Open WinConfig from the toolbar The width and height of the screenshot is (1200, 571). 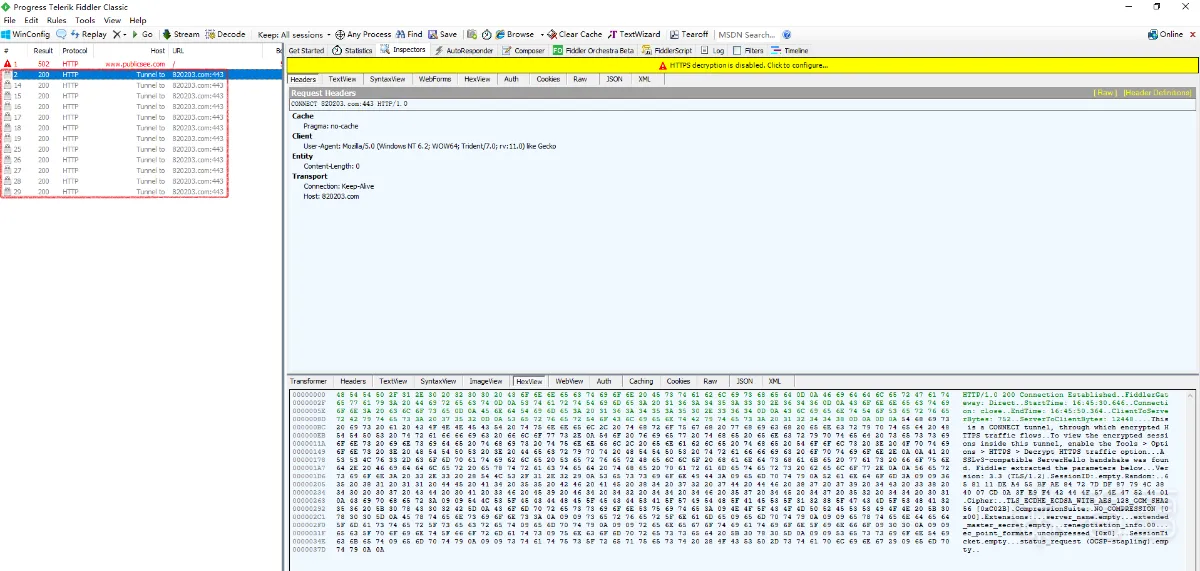(27, 34)
